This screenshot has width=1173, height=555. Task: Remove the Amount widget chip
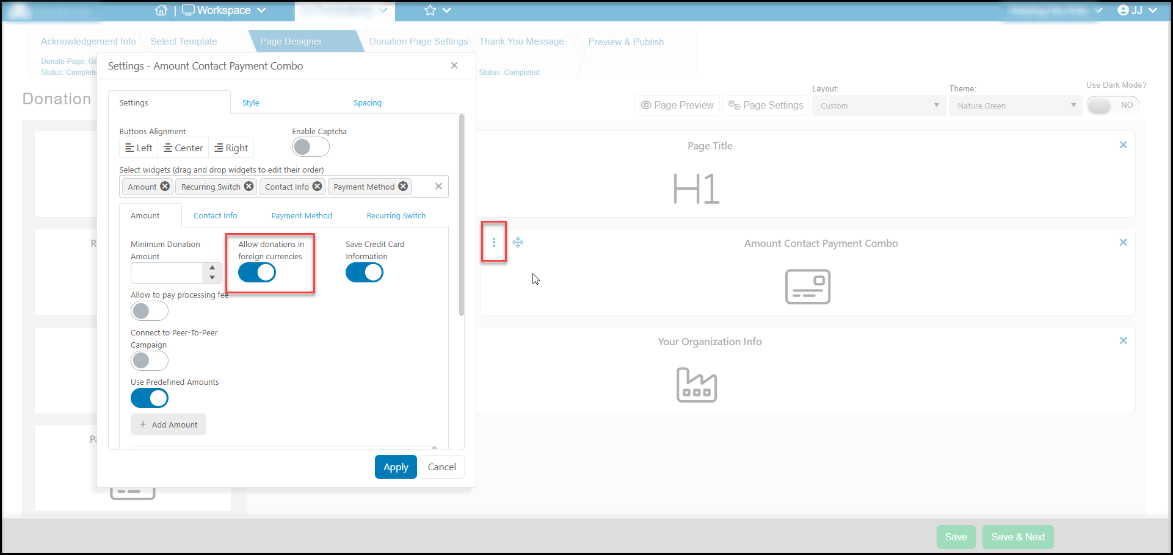pyautogui.click(x=165, y=186)
